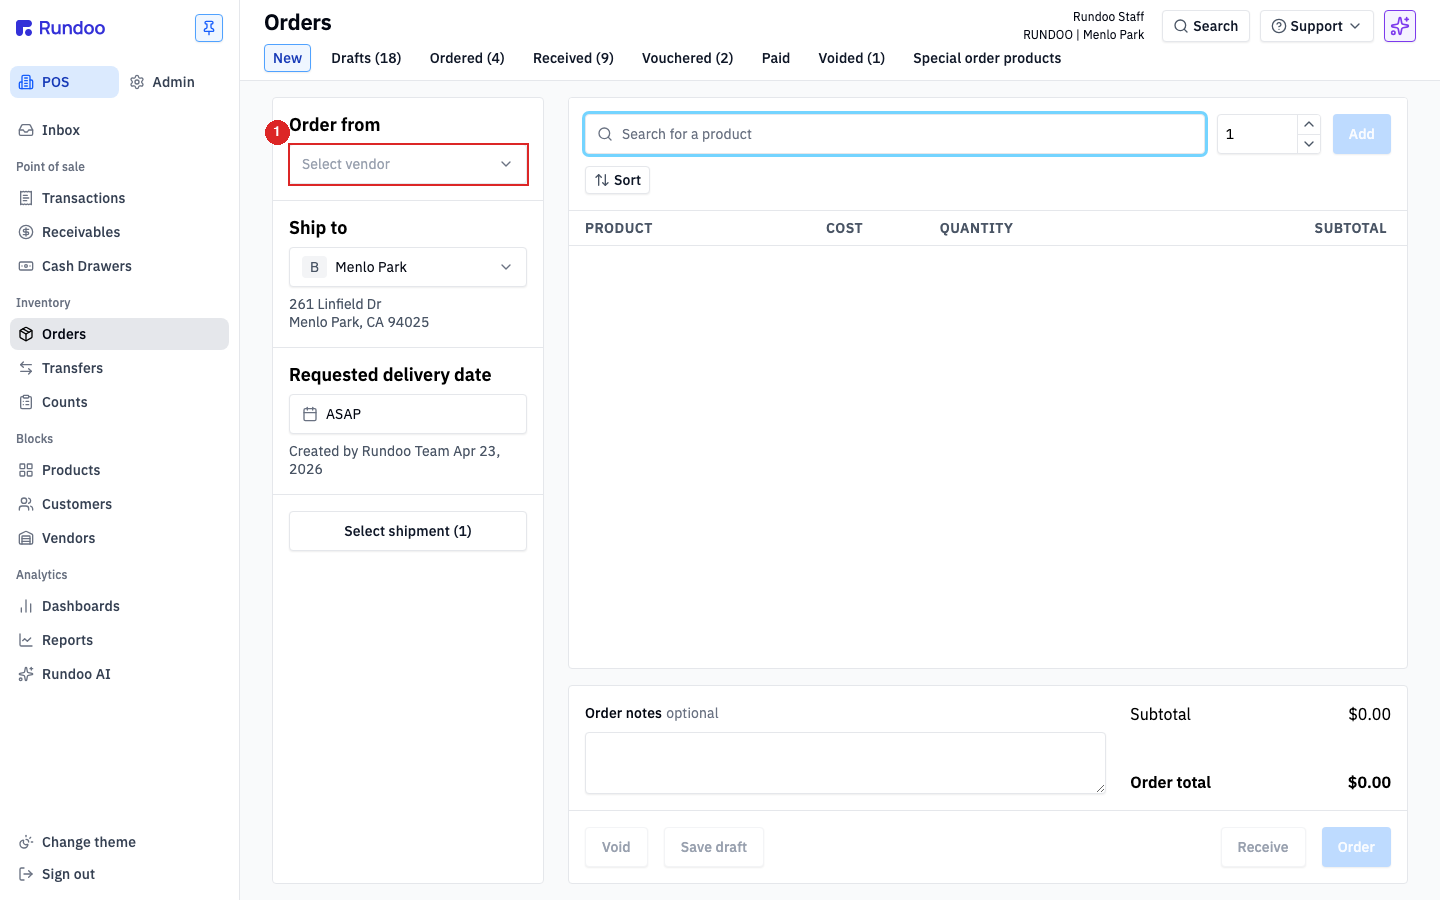Click the Sign out arrow icon
Image resolution: width=1440 pixels, height=900 pixels.
point(26,874)
